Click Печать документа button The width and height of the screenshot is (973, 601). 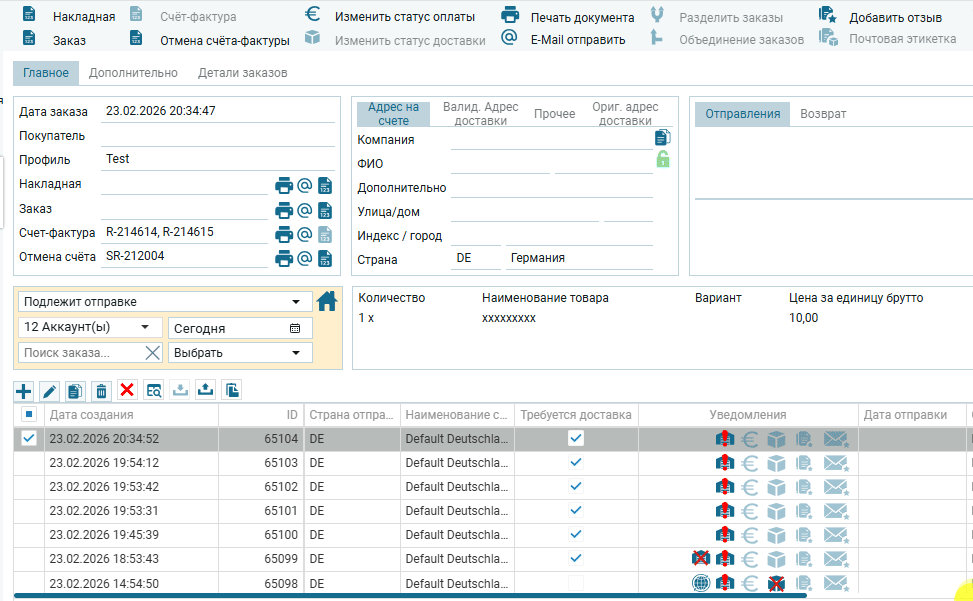(568, 16)
